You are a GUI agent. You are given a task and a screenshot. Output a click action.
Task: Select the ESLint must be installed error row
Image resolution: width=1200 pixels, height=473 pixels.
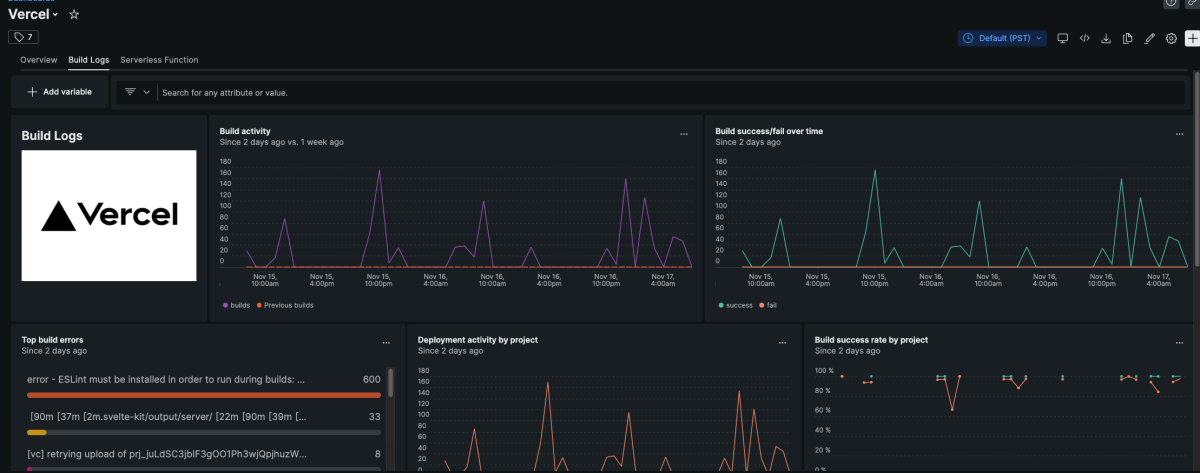203,385
